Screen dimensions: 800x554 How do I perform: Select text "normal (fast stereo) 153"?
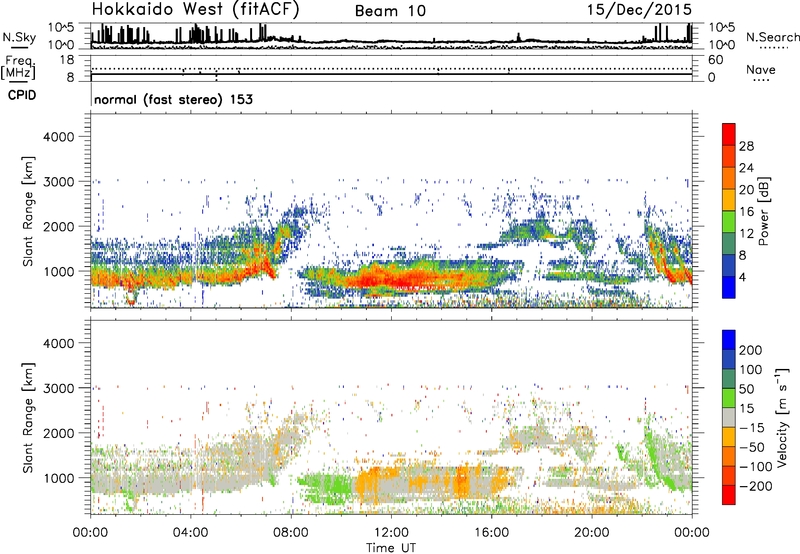point(173,99)
